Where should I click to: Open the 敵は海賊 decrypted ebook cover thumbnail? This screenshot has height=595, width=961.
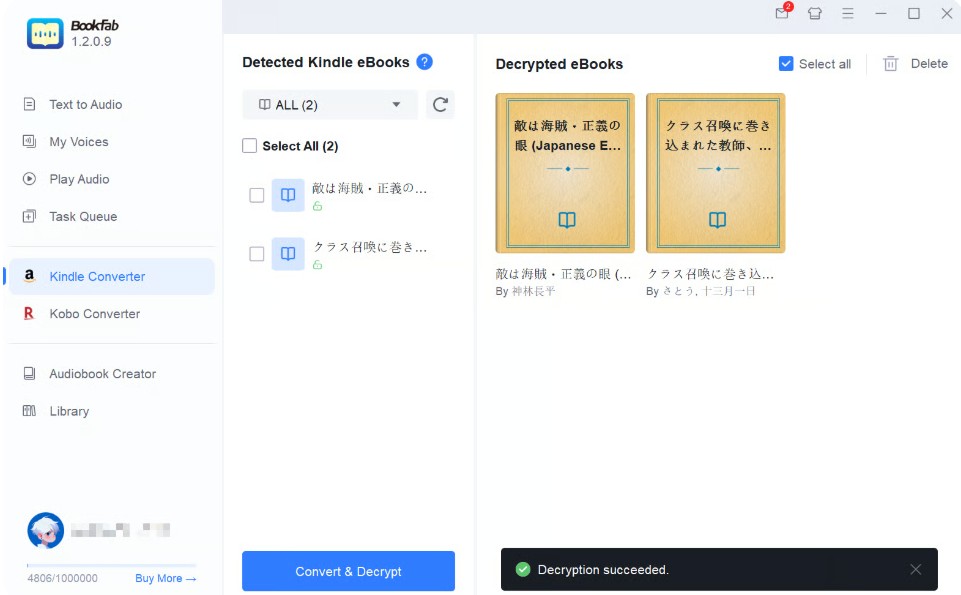pos(564,172)
